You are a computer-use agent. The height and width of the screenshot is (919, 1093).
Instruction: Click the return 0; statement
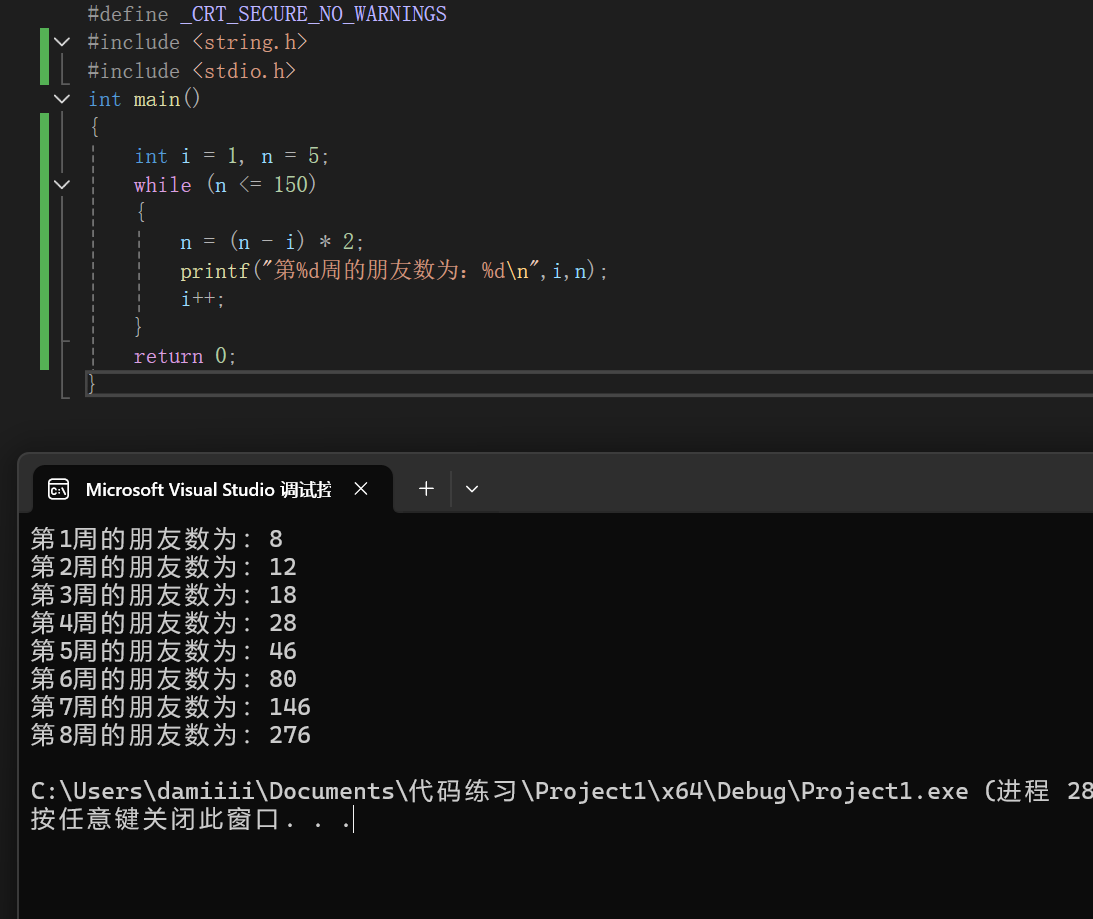pos(185,356)
